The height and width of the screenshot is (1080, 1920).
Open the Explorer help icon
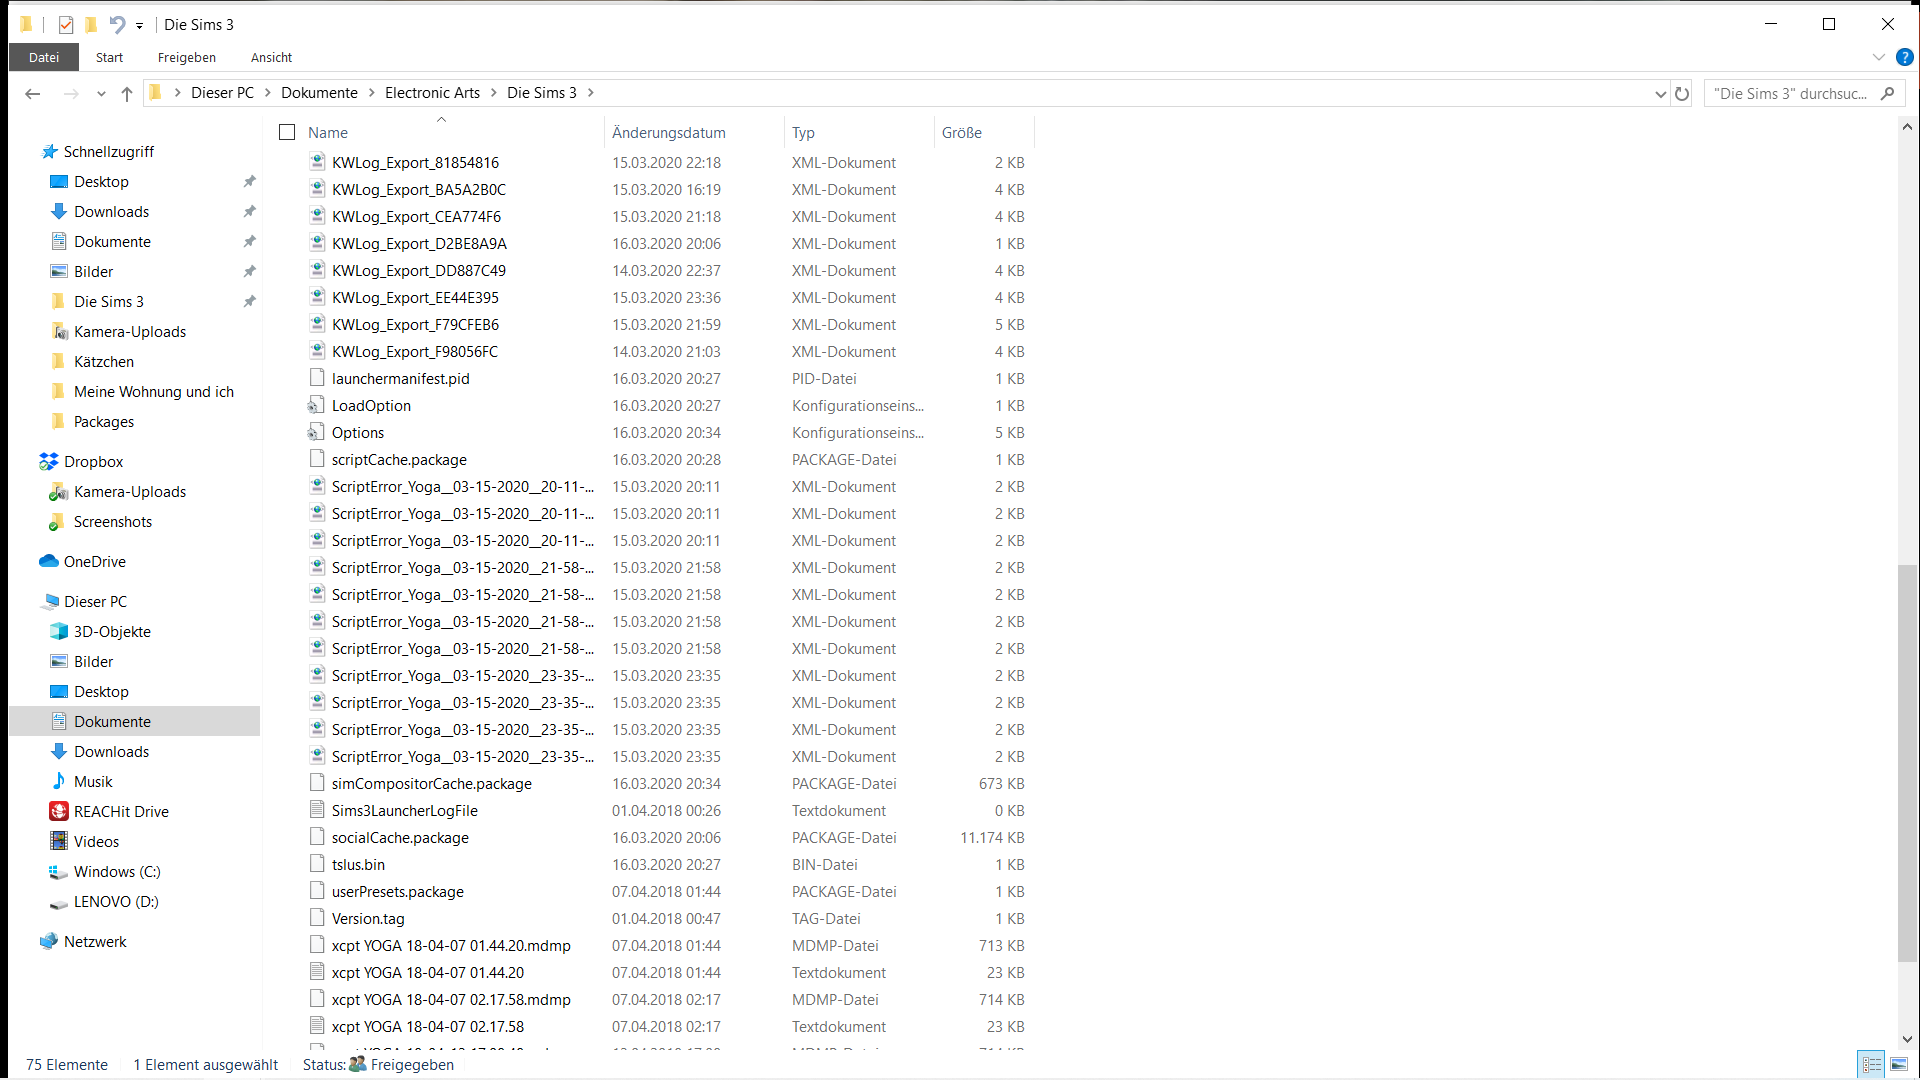1904,58
